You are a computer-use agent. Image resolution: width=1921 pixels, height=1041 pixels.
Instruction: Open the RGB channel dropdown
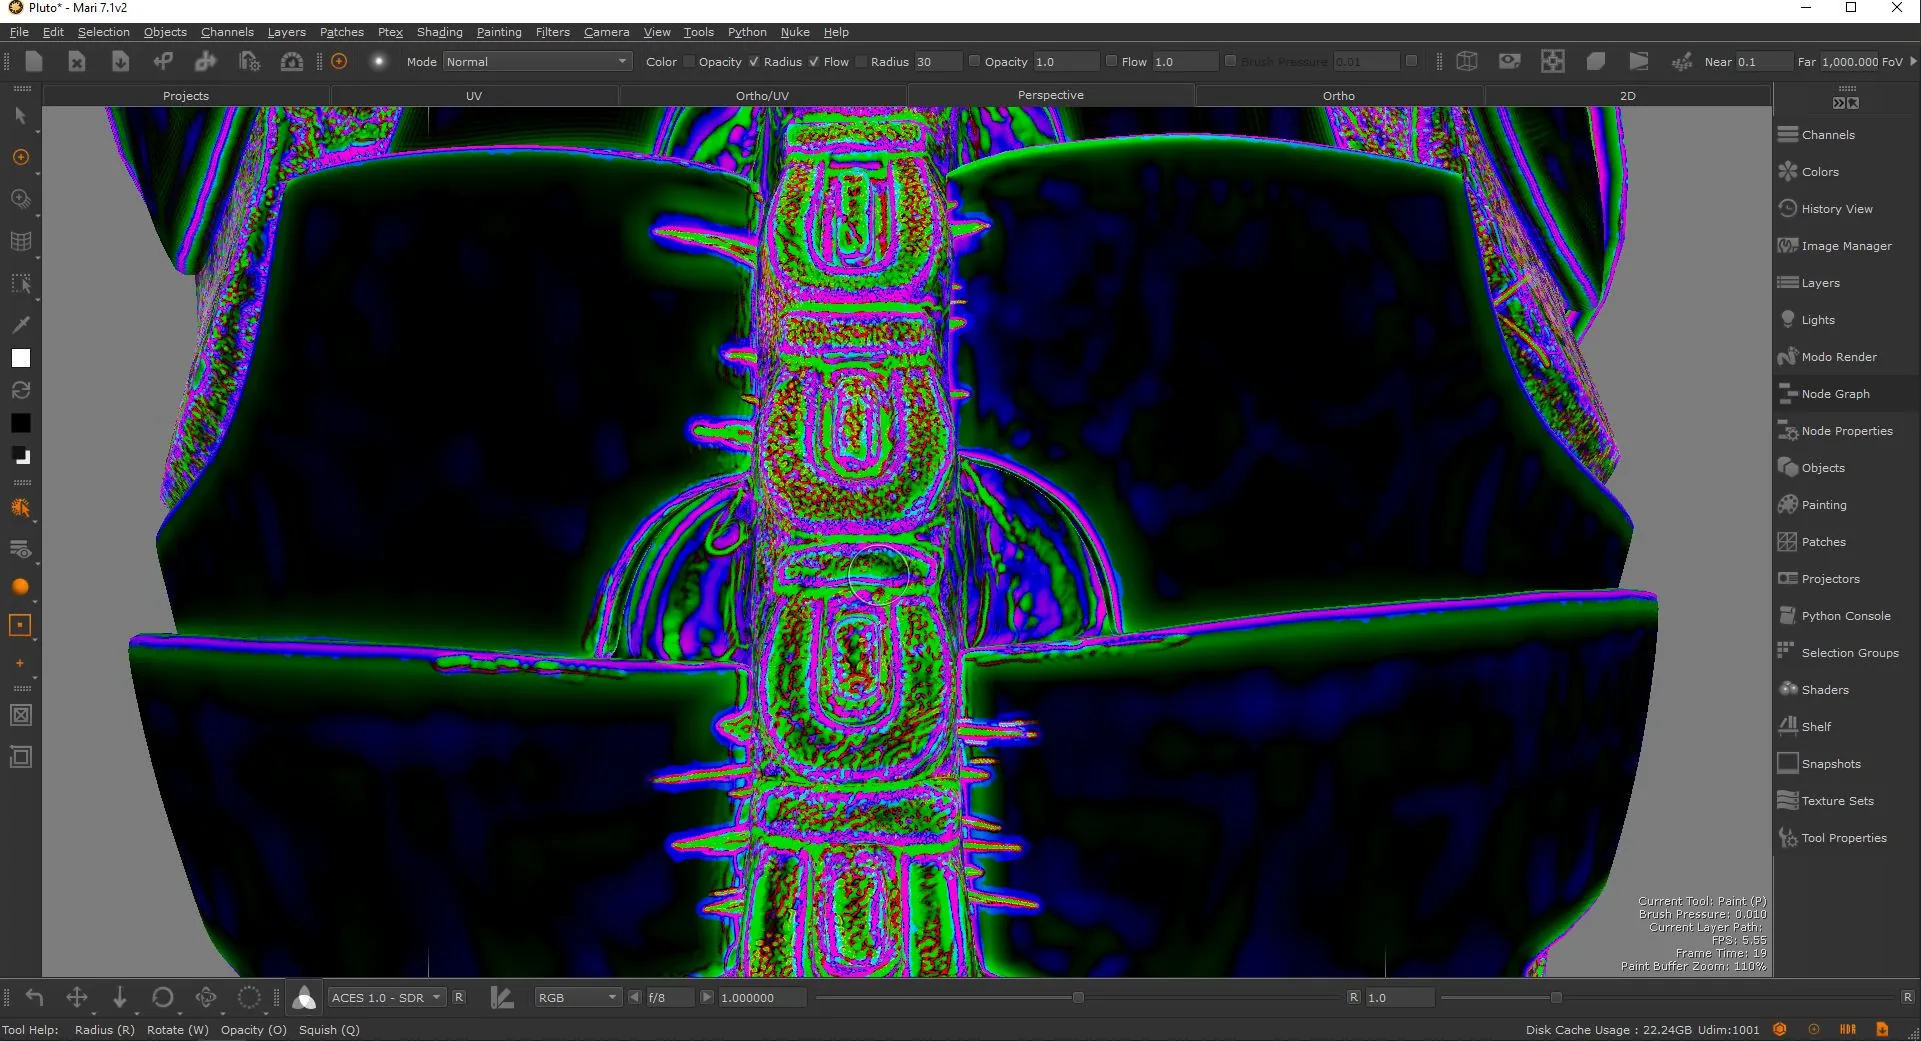pos(578,998)
